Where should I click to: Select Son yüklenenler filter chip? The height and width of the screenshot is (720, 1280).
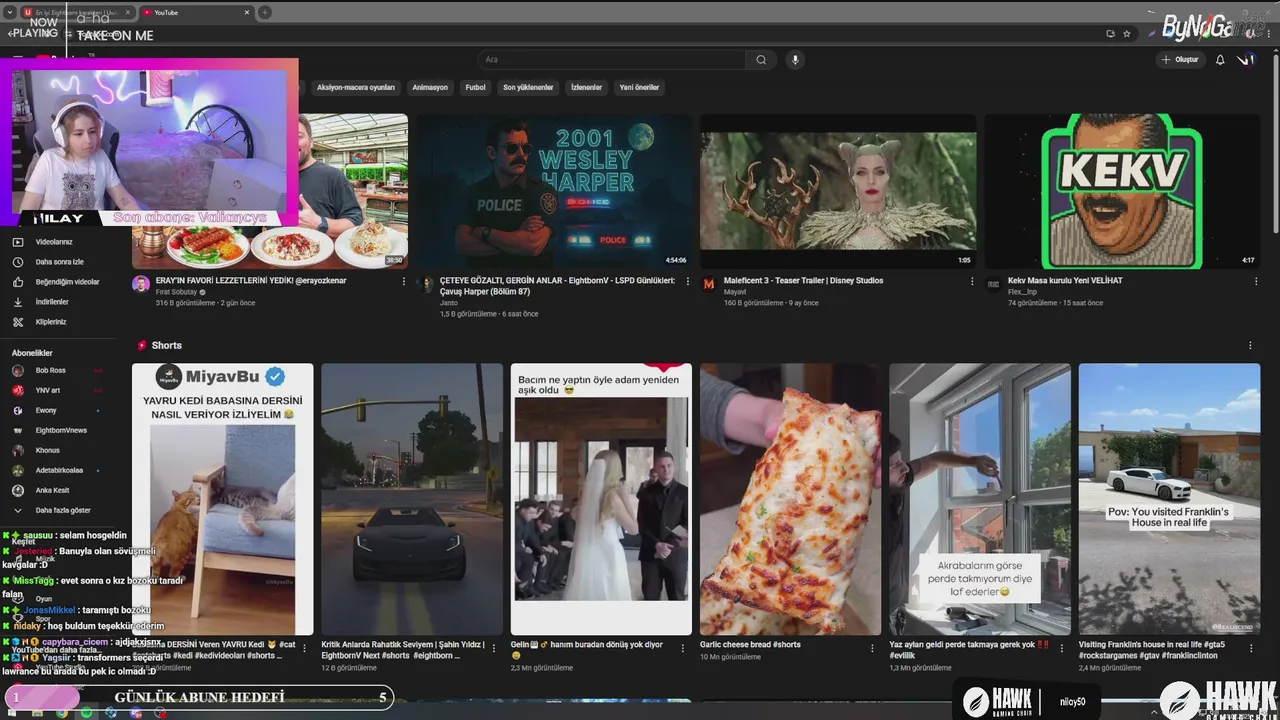pyautogui.click(x=528, y=87)
